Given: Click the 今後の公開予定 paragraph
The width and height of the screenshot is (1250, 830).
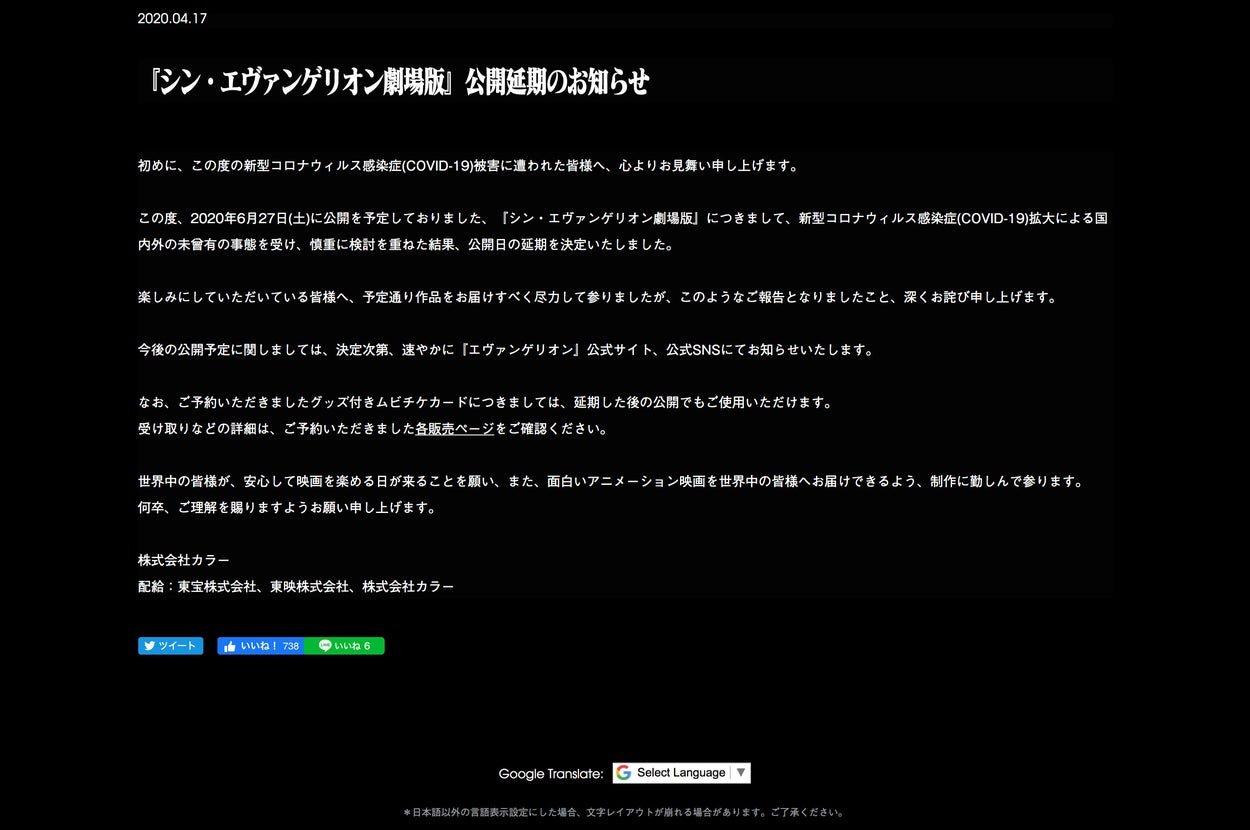Looking at the screenshot, I should coord(505,350).
